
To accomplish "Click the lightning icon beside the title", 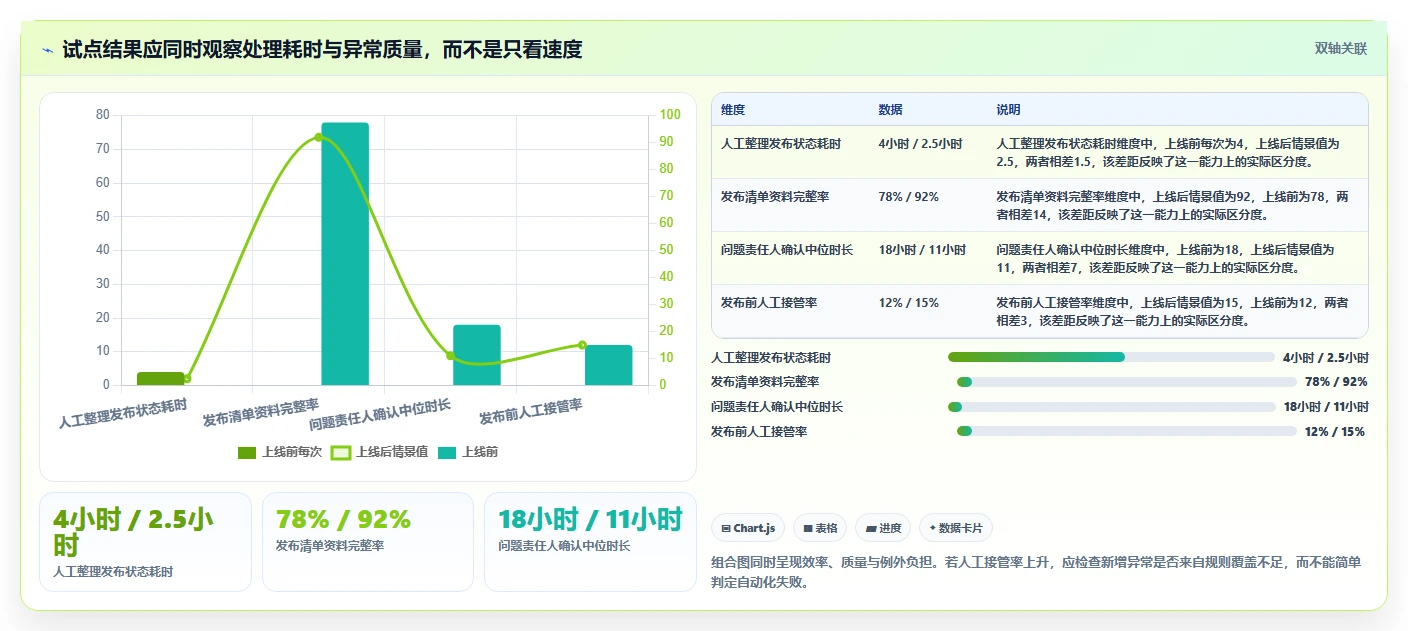I will 47,50.
